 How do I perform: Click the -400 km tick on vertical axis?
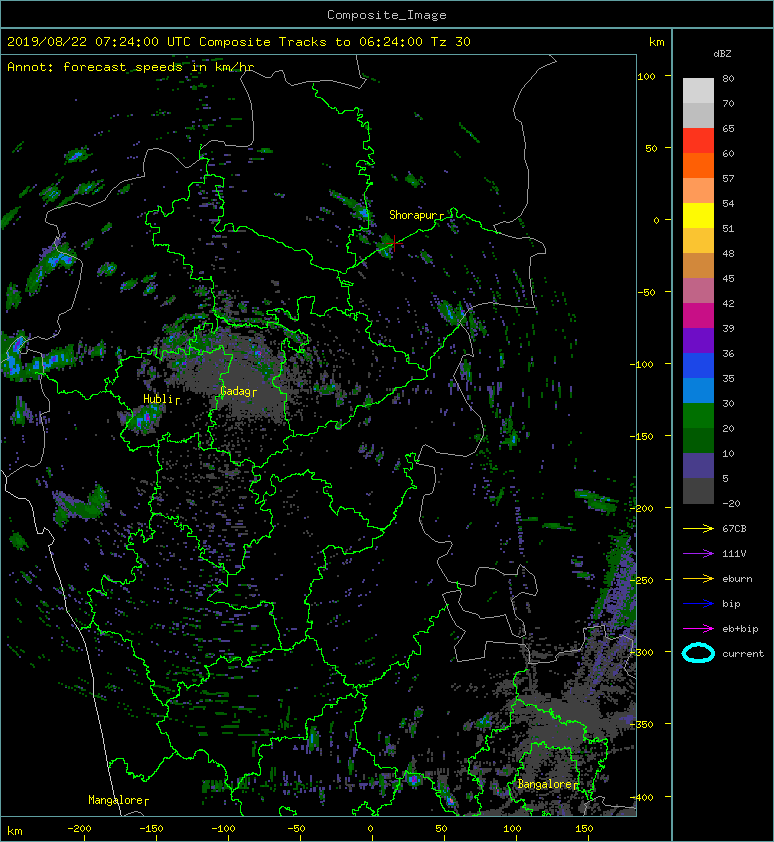(642, 797)
